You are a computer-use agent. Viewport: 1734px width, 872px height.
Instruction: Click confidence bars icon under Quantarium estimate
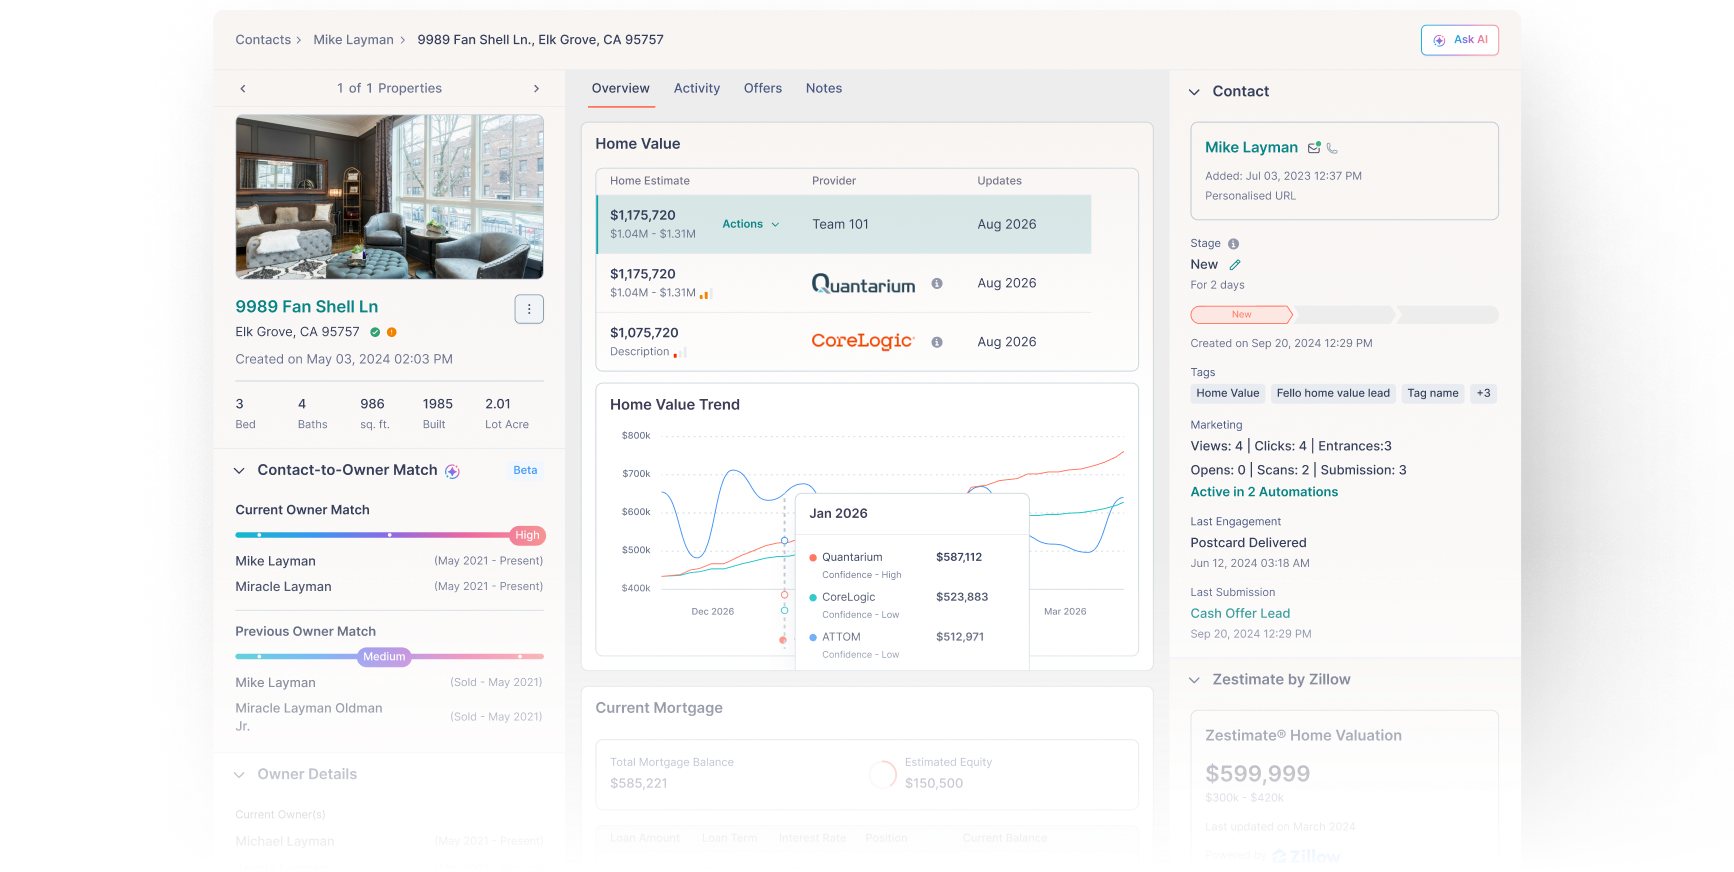click(x=705, y=294)
